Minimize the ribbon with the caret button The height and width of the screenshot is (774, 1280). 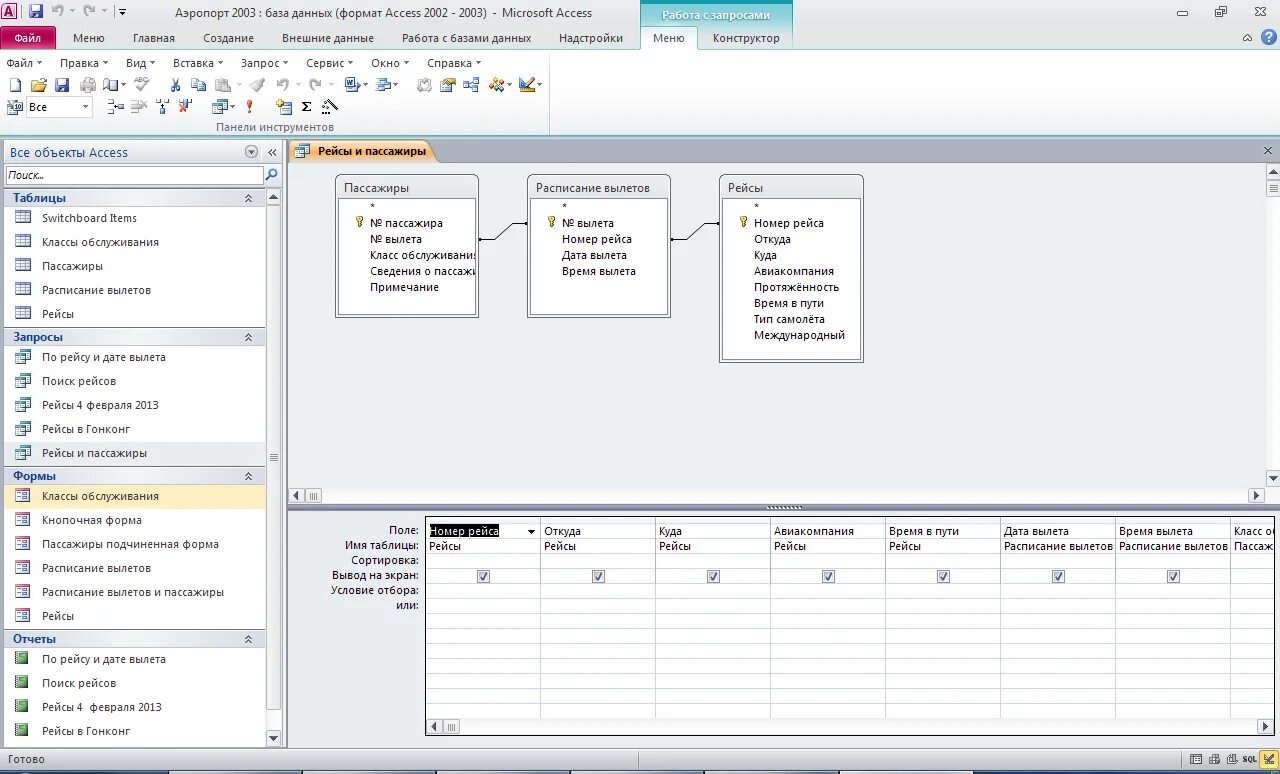coord(1247,38)
